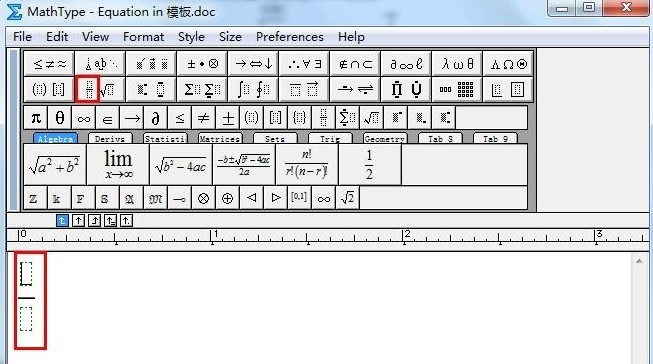Open the uppercase Greek palette (ΛΩ)
This screenshot has width=653, height=364.
[508, 64]
